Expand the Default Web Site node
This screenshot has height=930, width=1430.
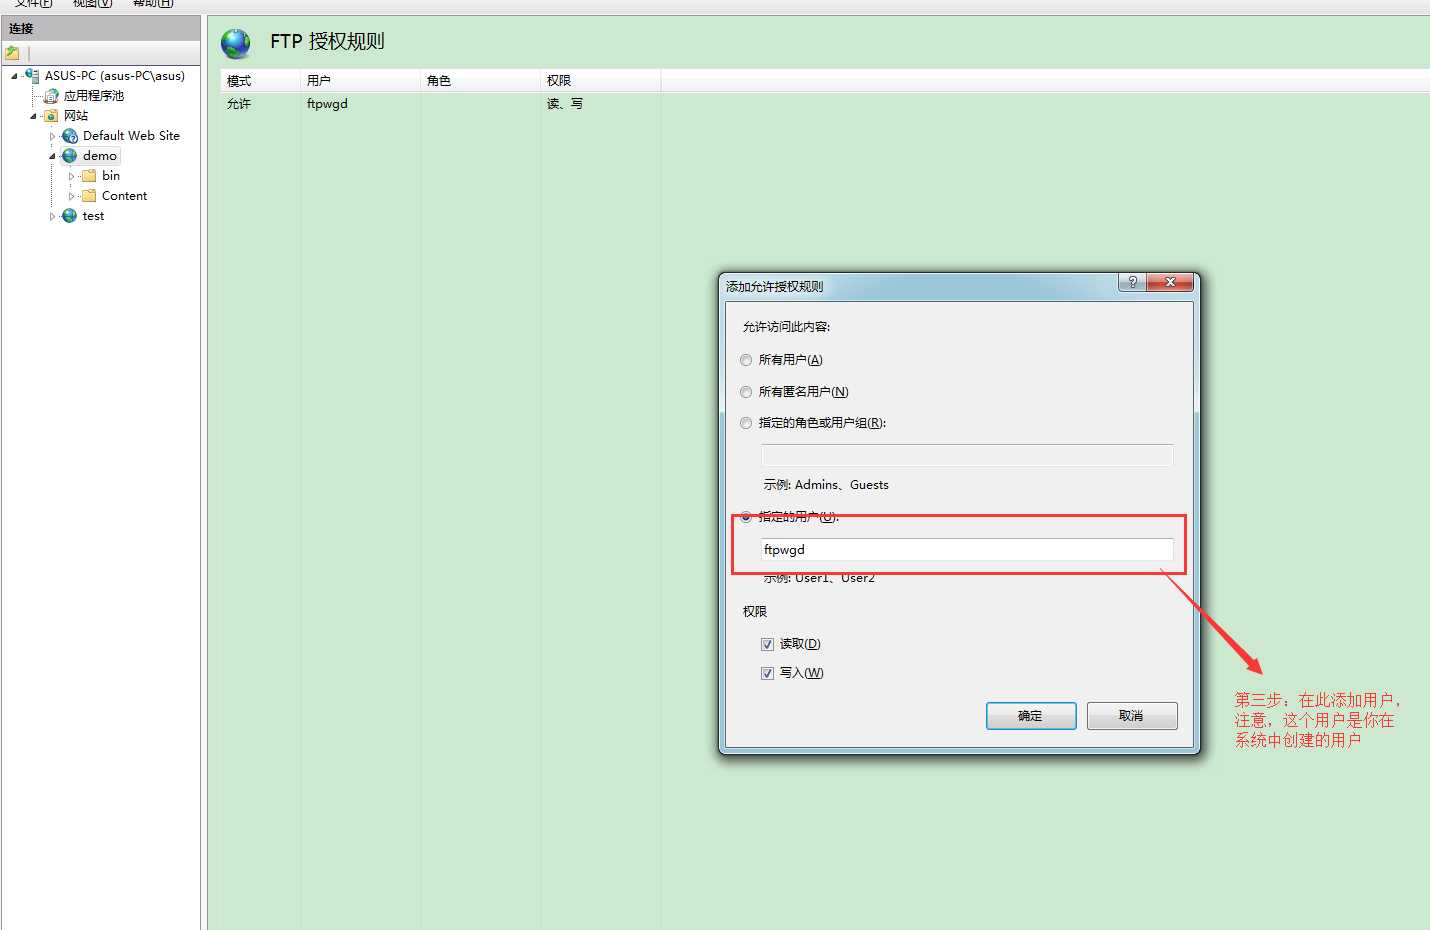pos(52,136)
